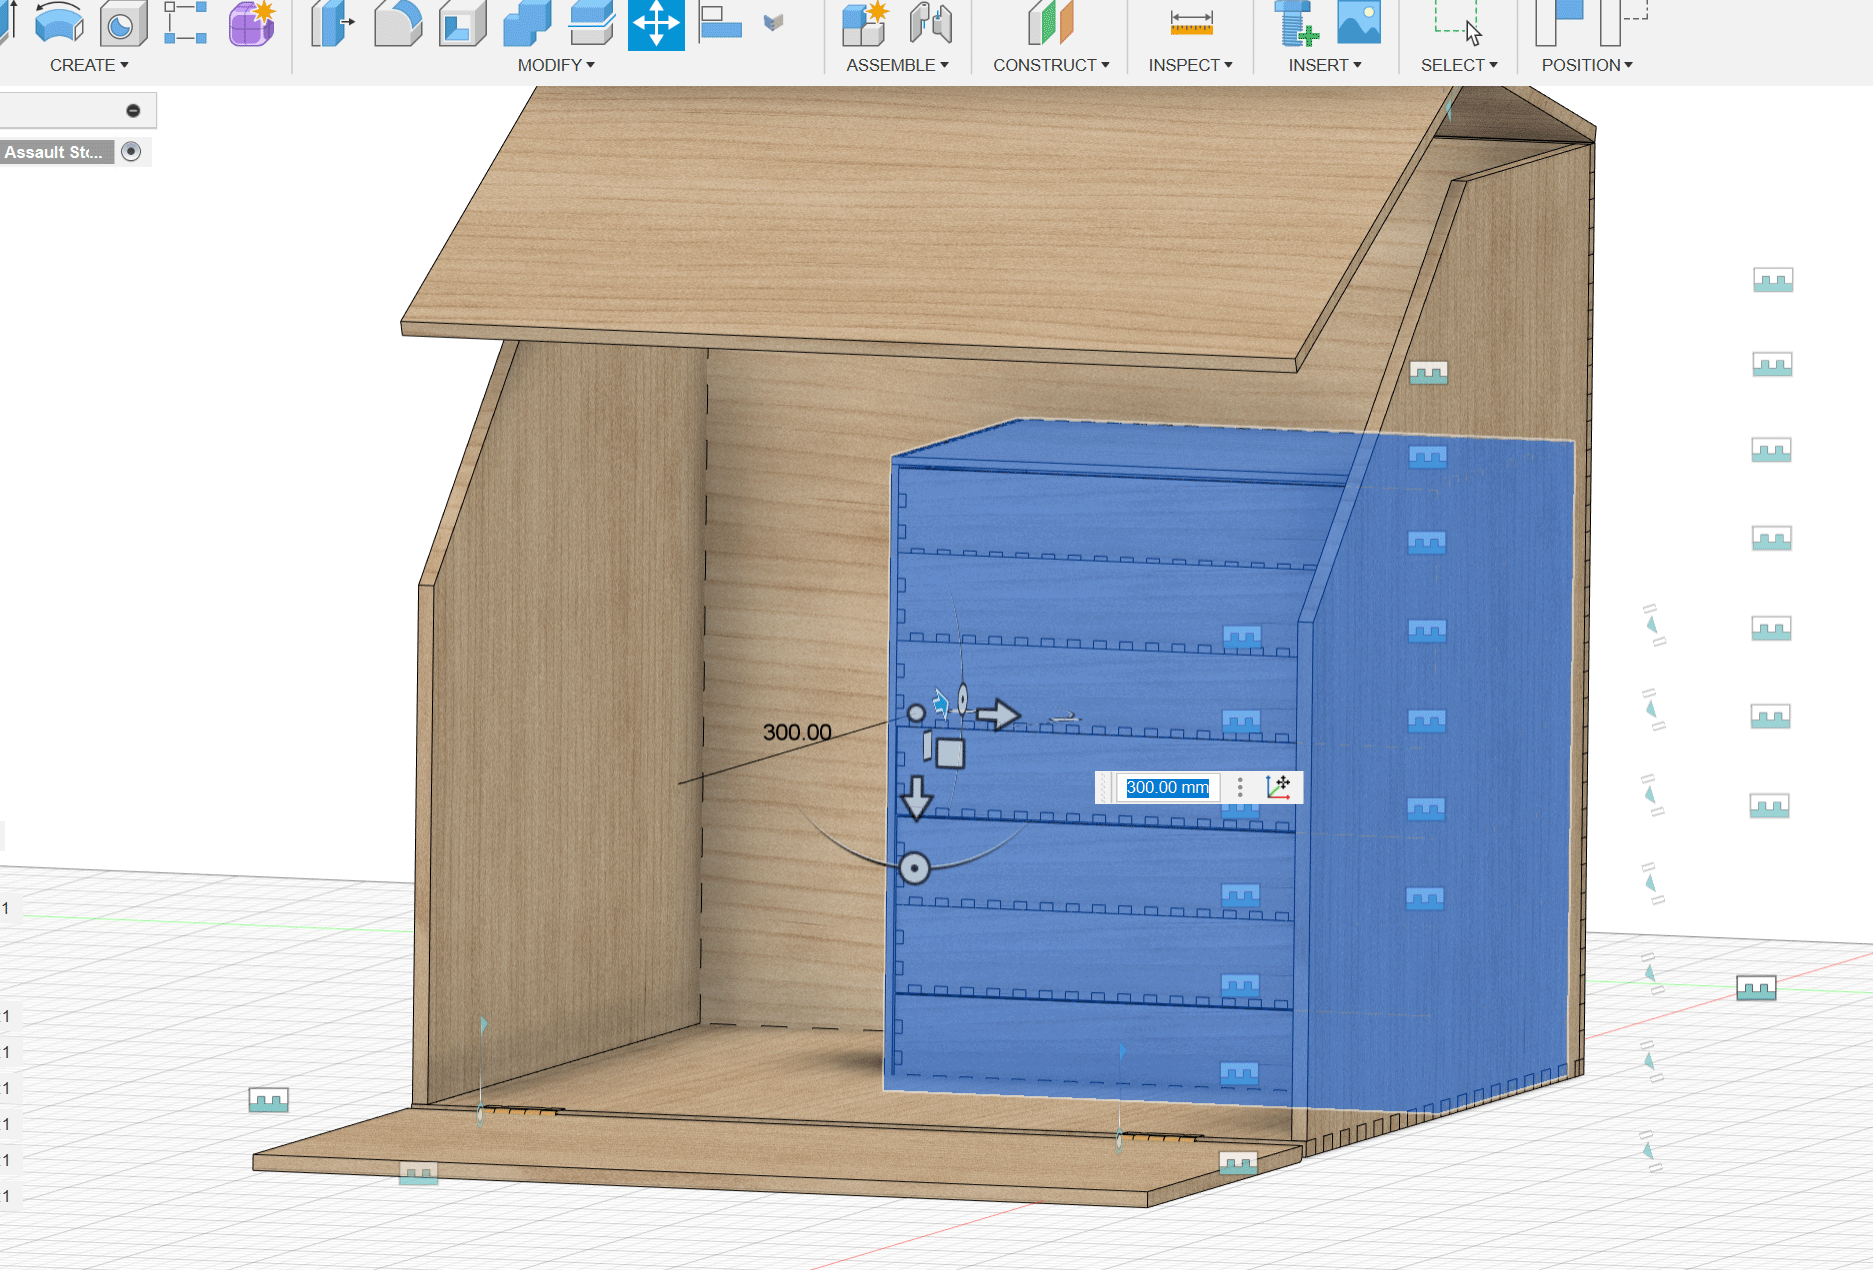The height and width of the screenshot is (1270, 1873).
Task: Select the Assault St... browser item
Action: click(55, 152)
